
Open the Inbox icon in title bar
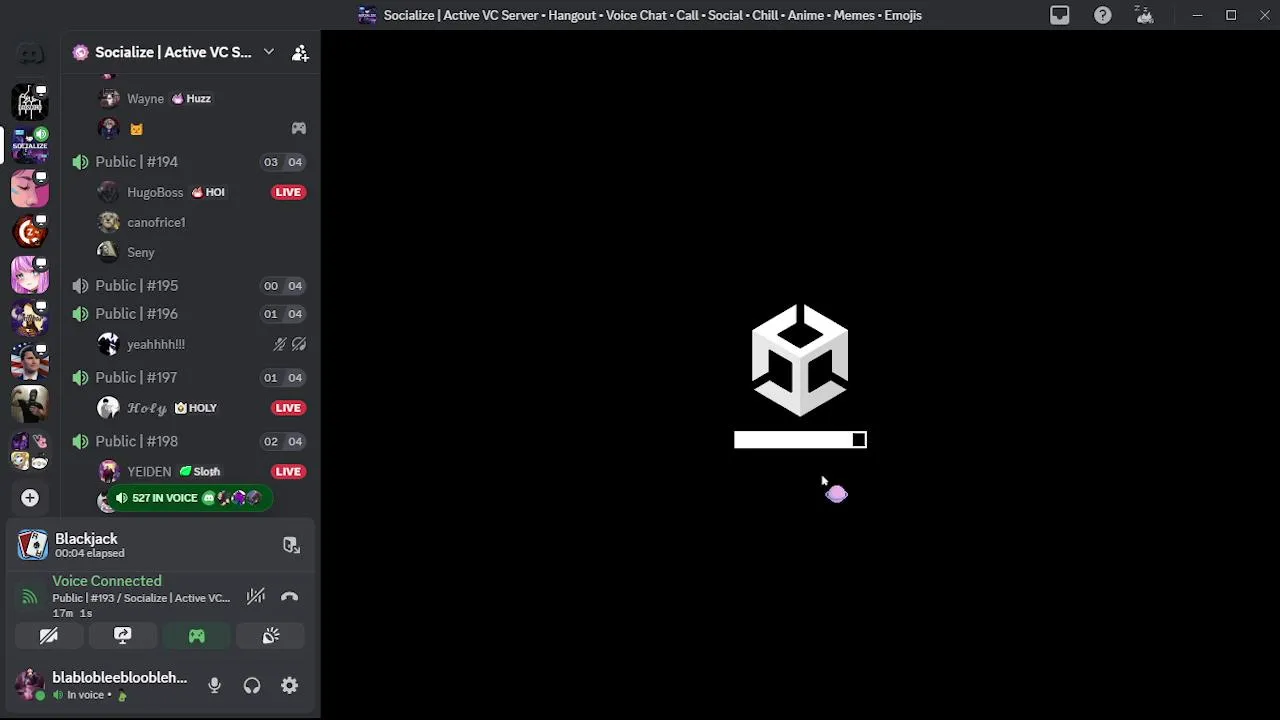coord(1060,15)
